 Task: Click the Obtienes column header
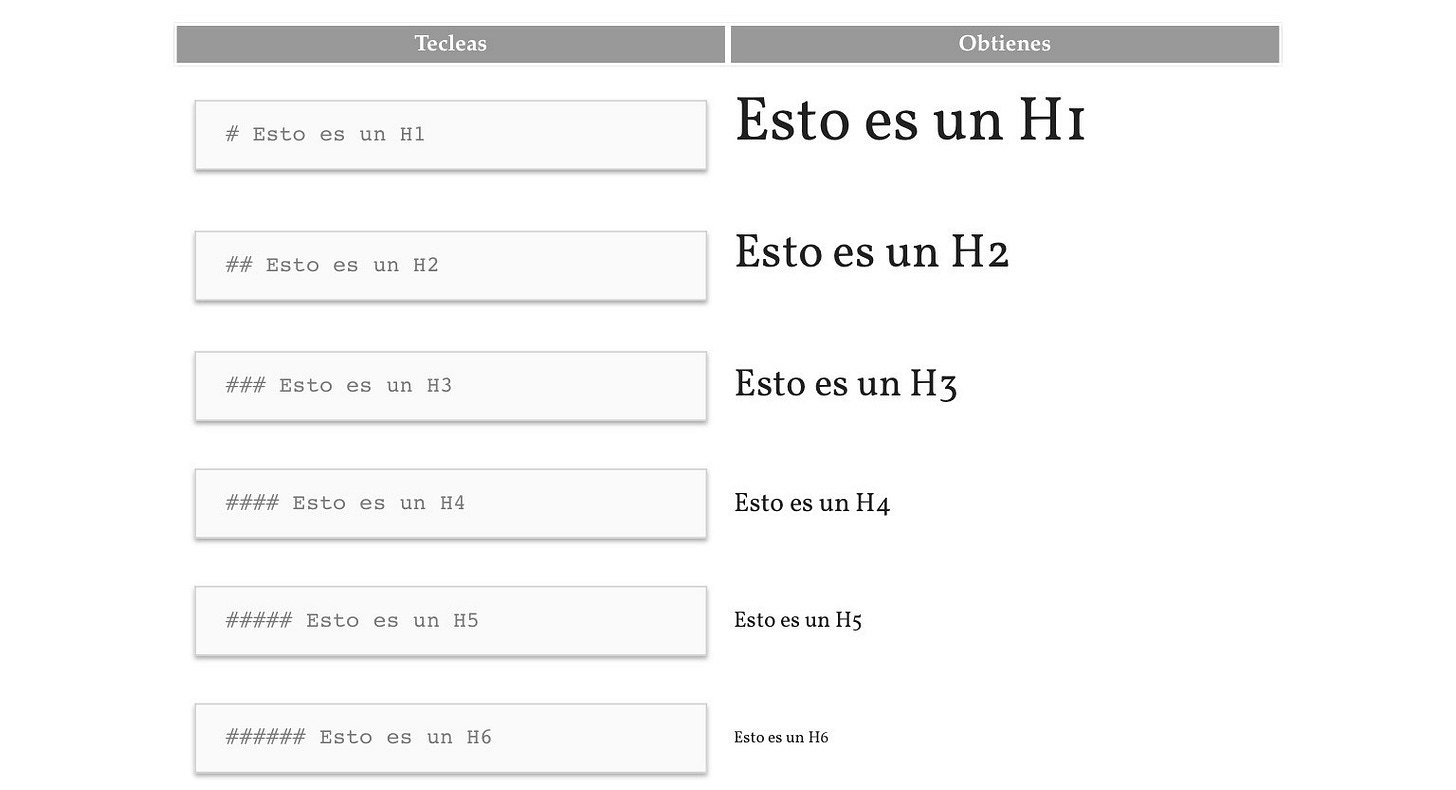tap(1005, 44)
